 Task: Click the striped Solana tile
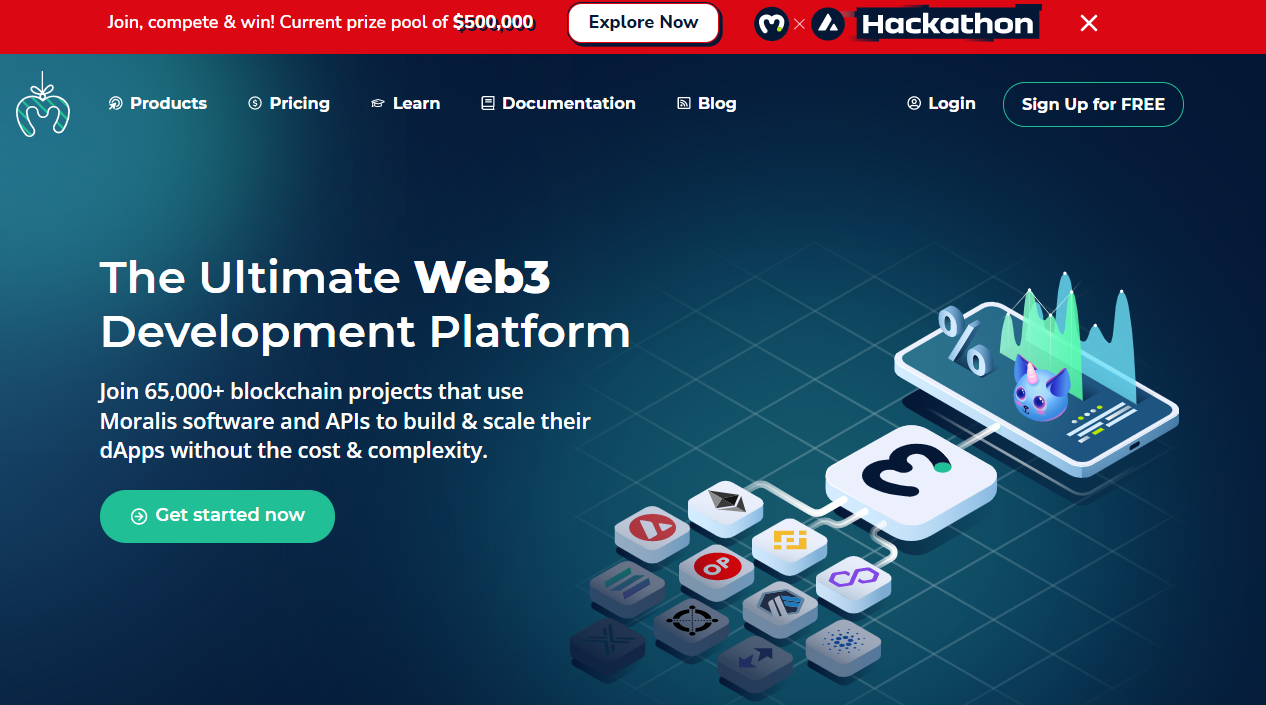627,590
